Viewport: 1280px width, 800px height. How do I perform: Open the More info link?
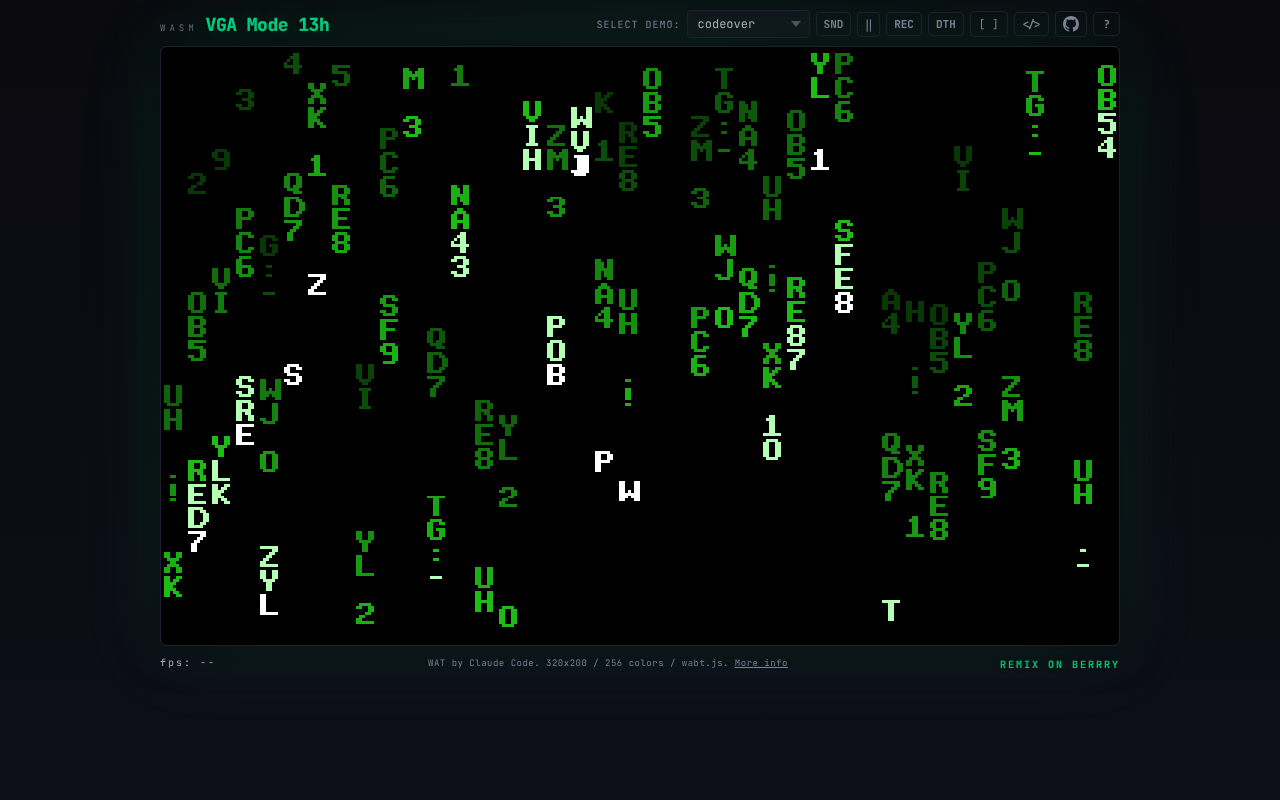[x=760, y=662]
